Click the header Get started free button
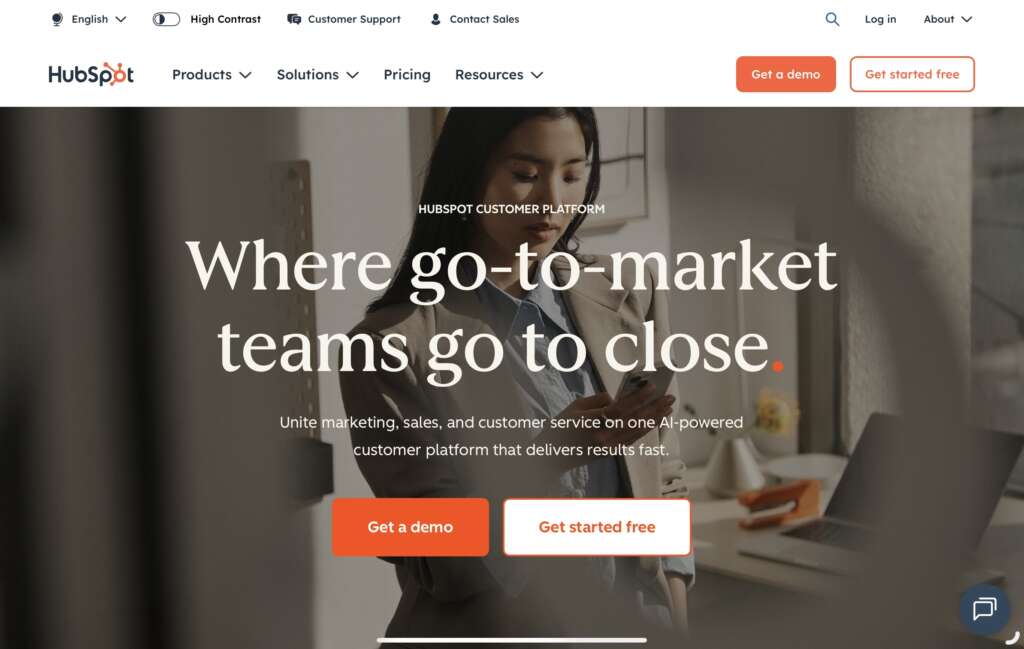Image resolution: width=1024 pixels, height=649 pixels. click(912, 74)
